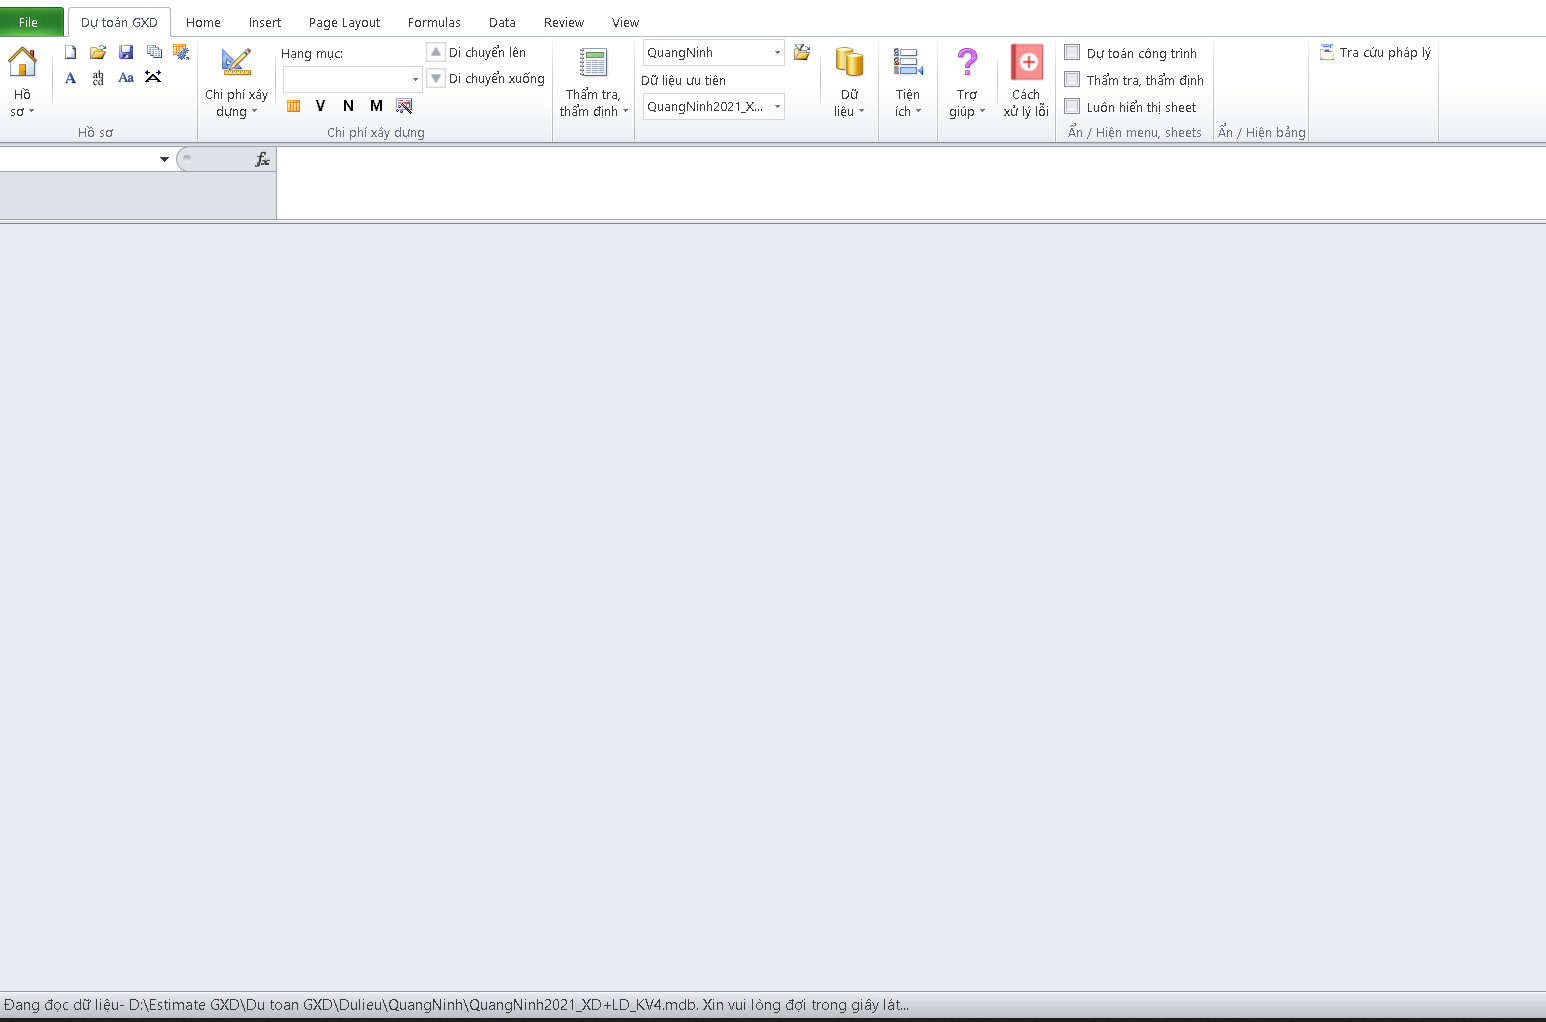Expand the Hạng mục dropdown
Viewport: 1546px width, 1022px height.
(415, 79)
